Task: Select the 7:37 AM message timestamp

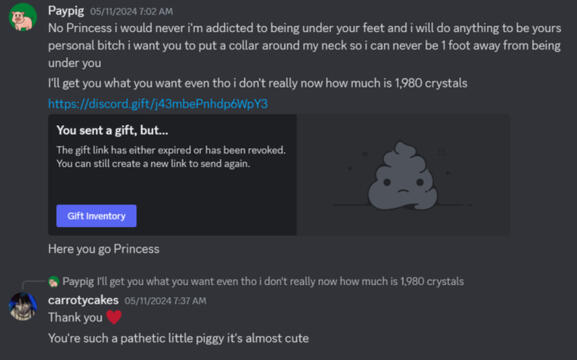Action: click(x=165, y=301)
